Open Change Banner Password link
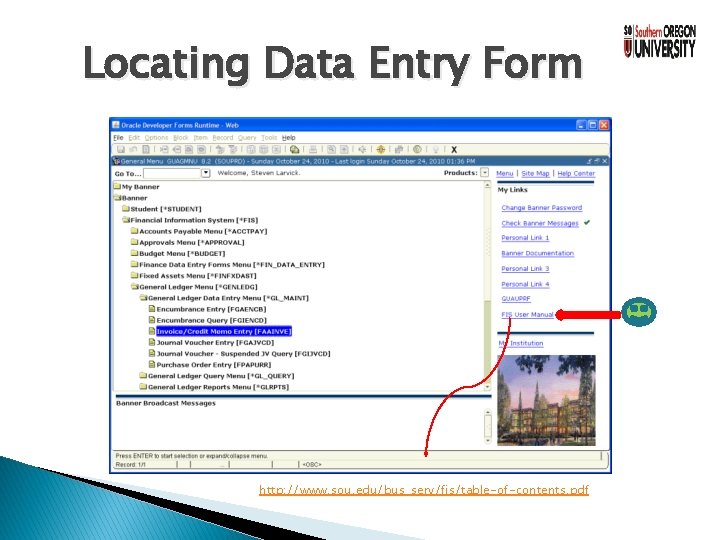 pos(542,208)
